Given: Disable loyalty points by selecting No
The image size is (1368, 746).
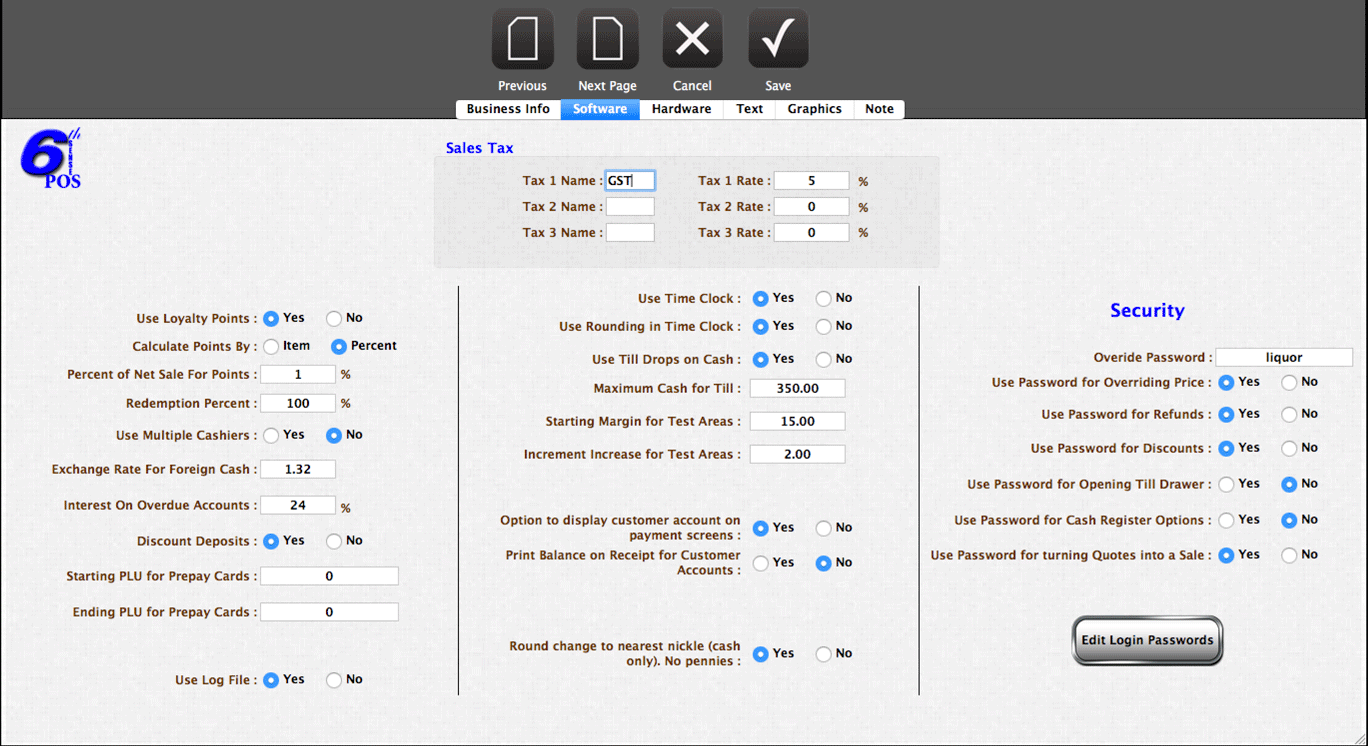Looking at the screenshot, I should (x=334, y=319).
